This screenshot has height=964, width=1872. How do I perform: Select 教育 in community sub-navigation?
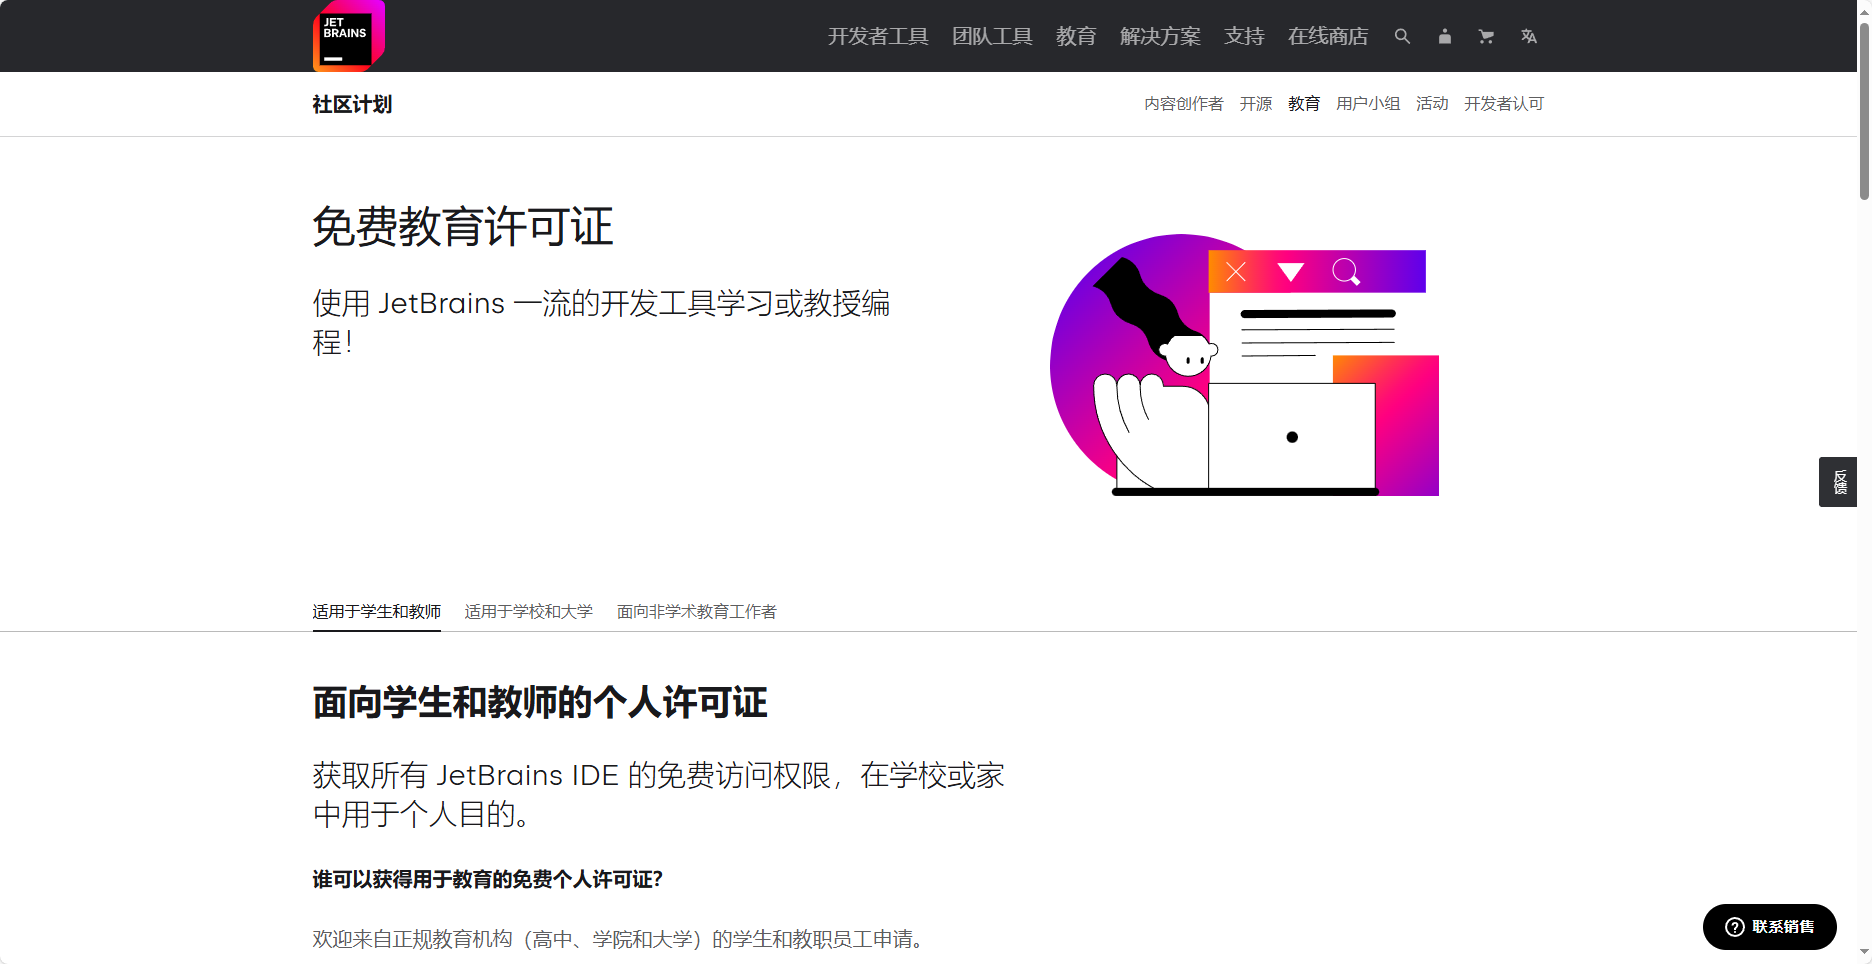1304,104
